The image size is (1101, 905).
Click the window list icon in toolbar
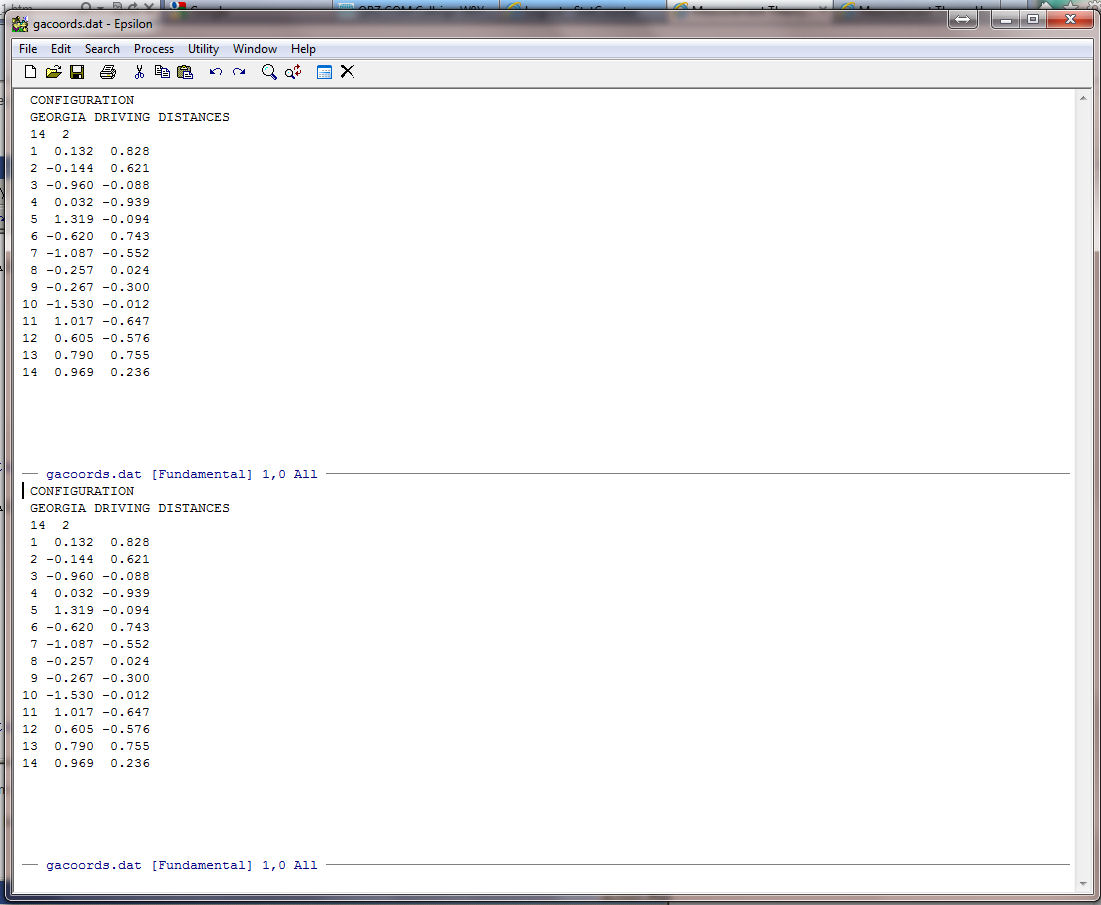[x=324, y=72]
